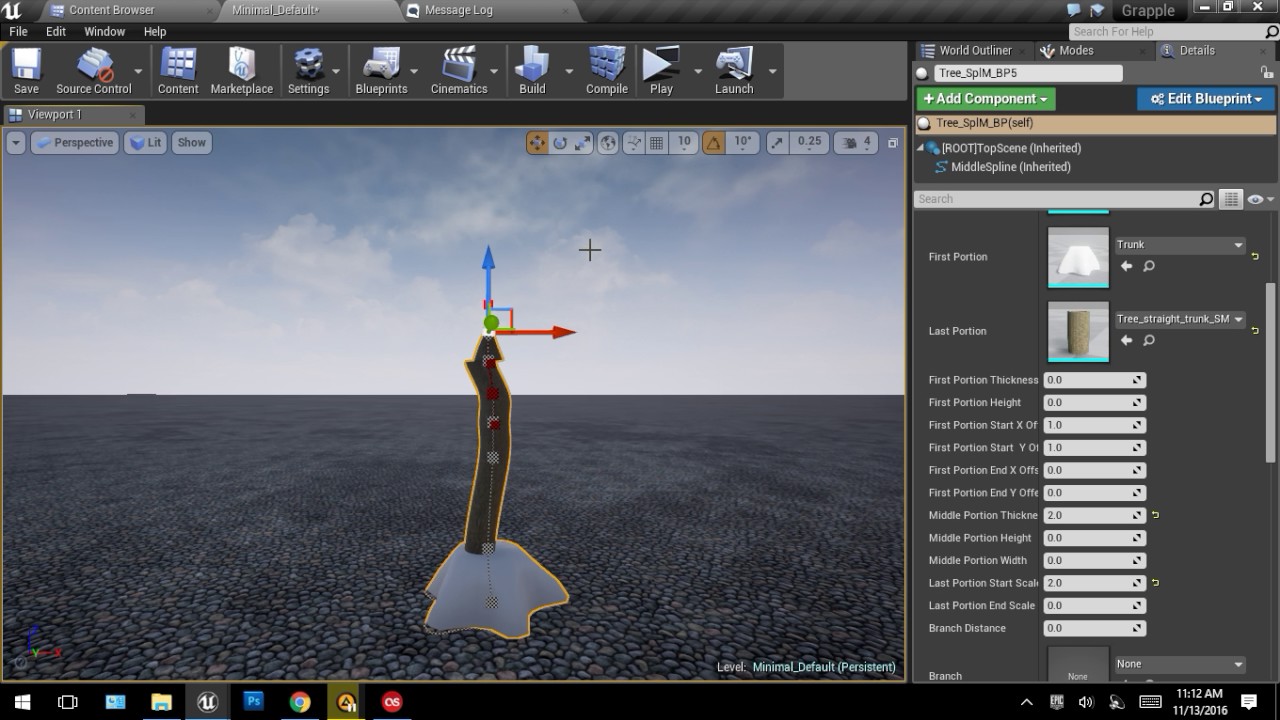Compile the blueprint
The height and width of the screenshot is (720, 1280).
click(x=606, y=71)
